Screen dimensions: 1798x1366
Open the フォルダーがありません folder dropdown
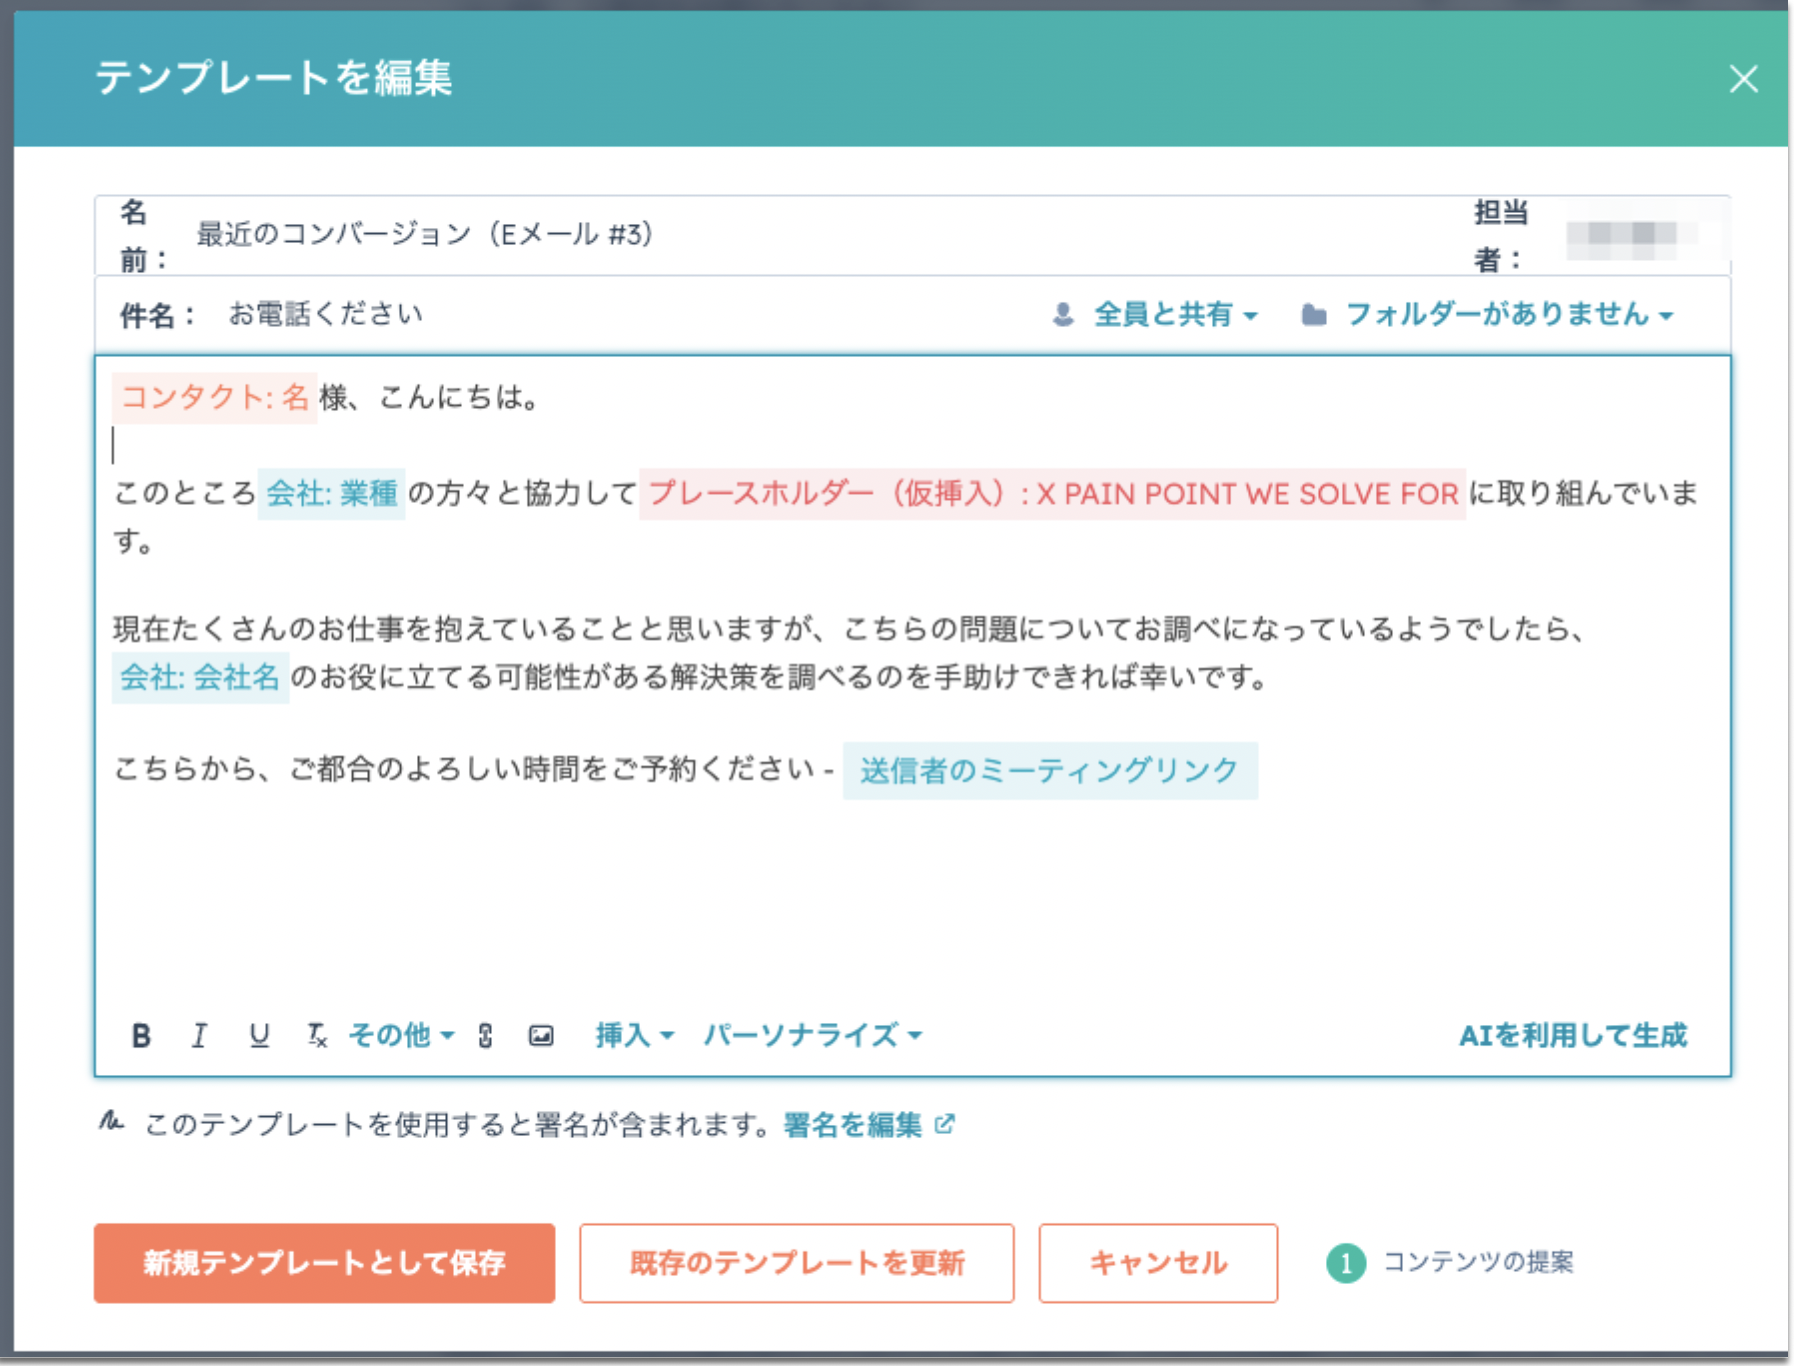tap(1496, 315)
